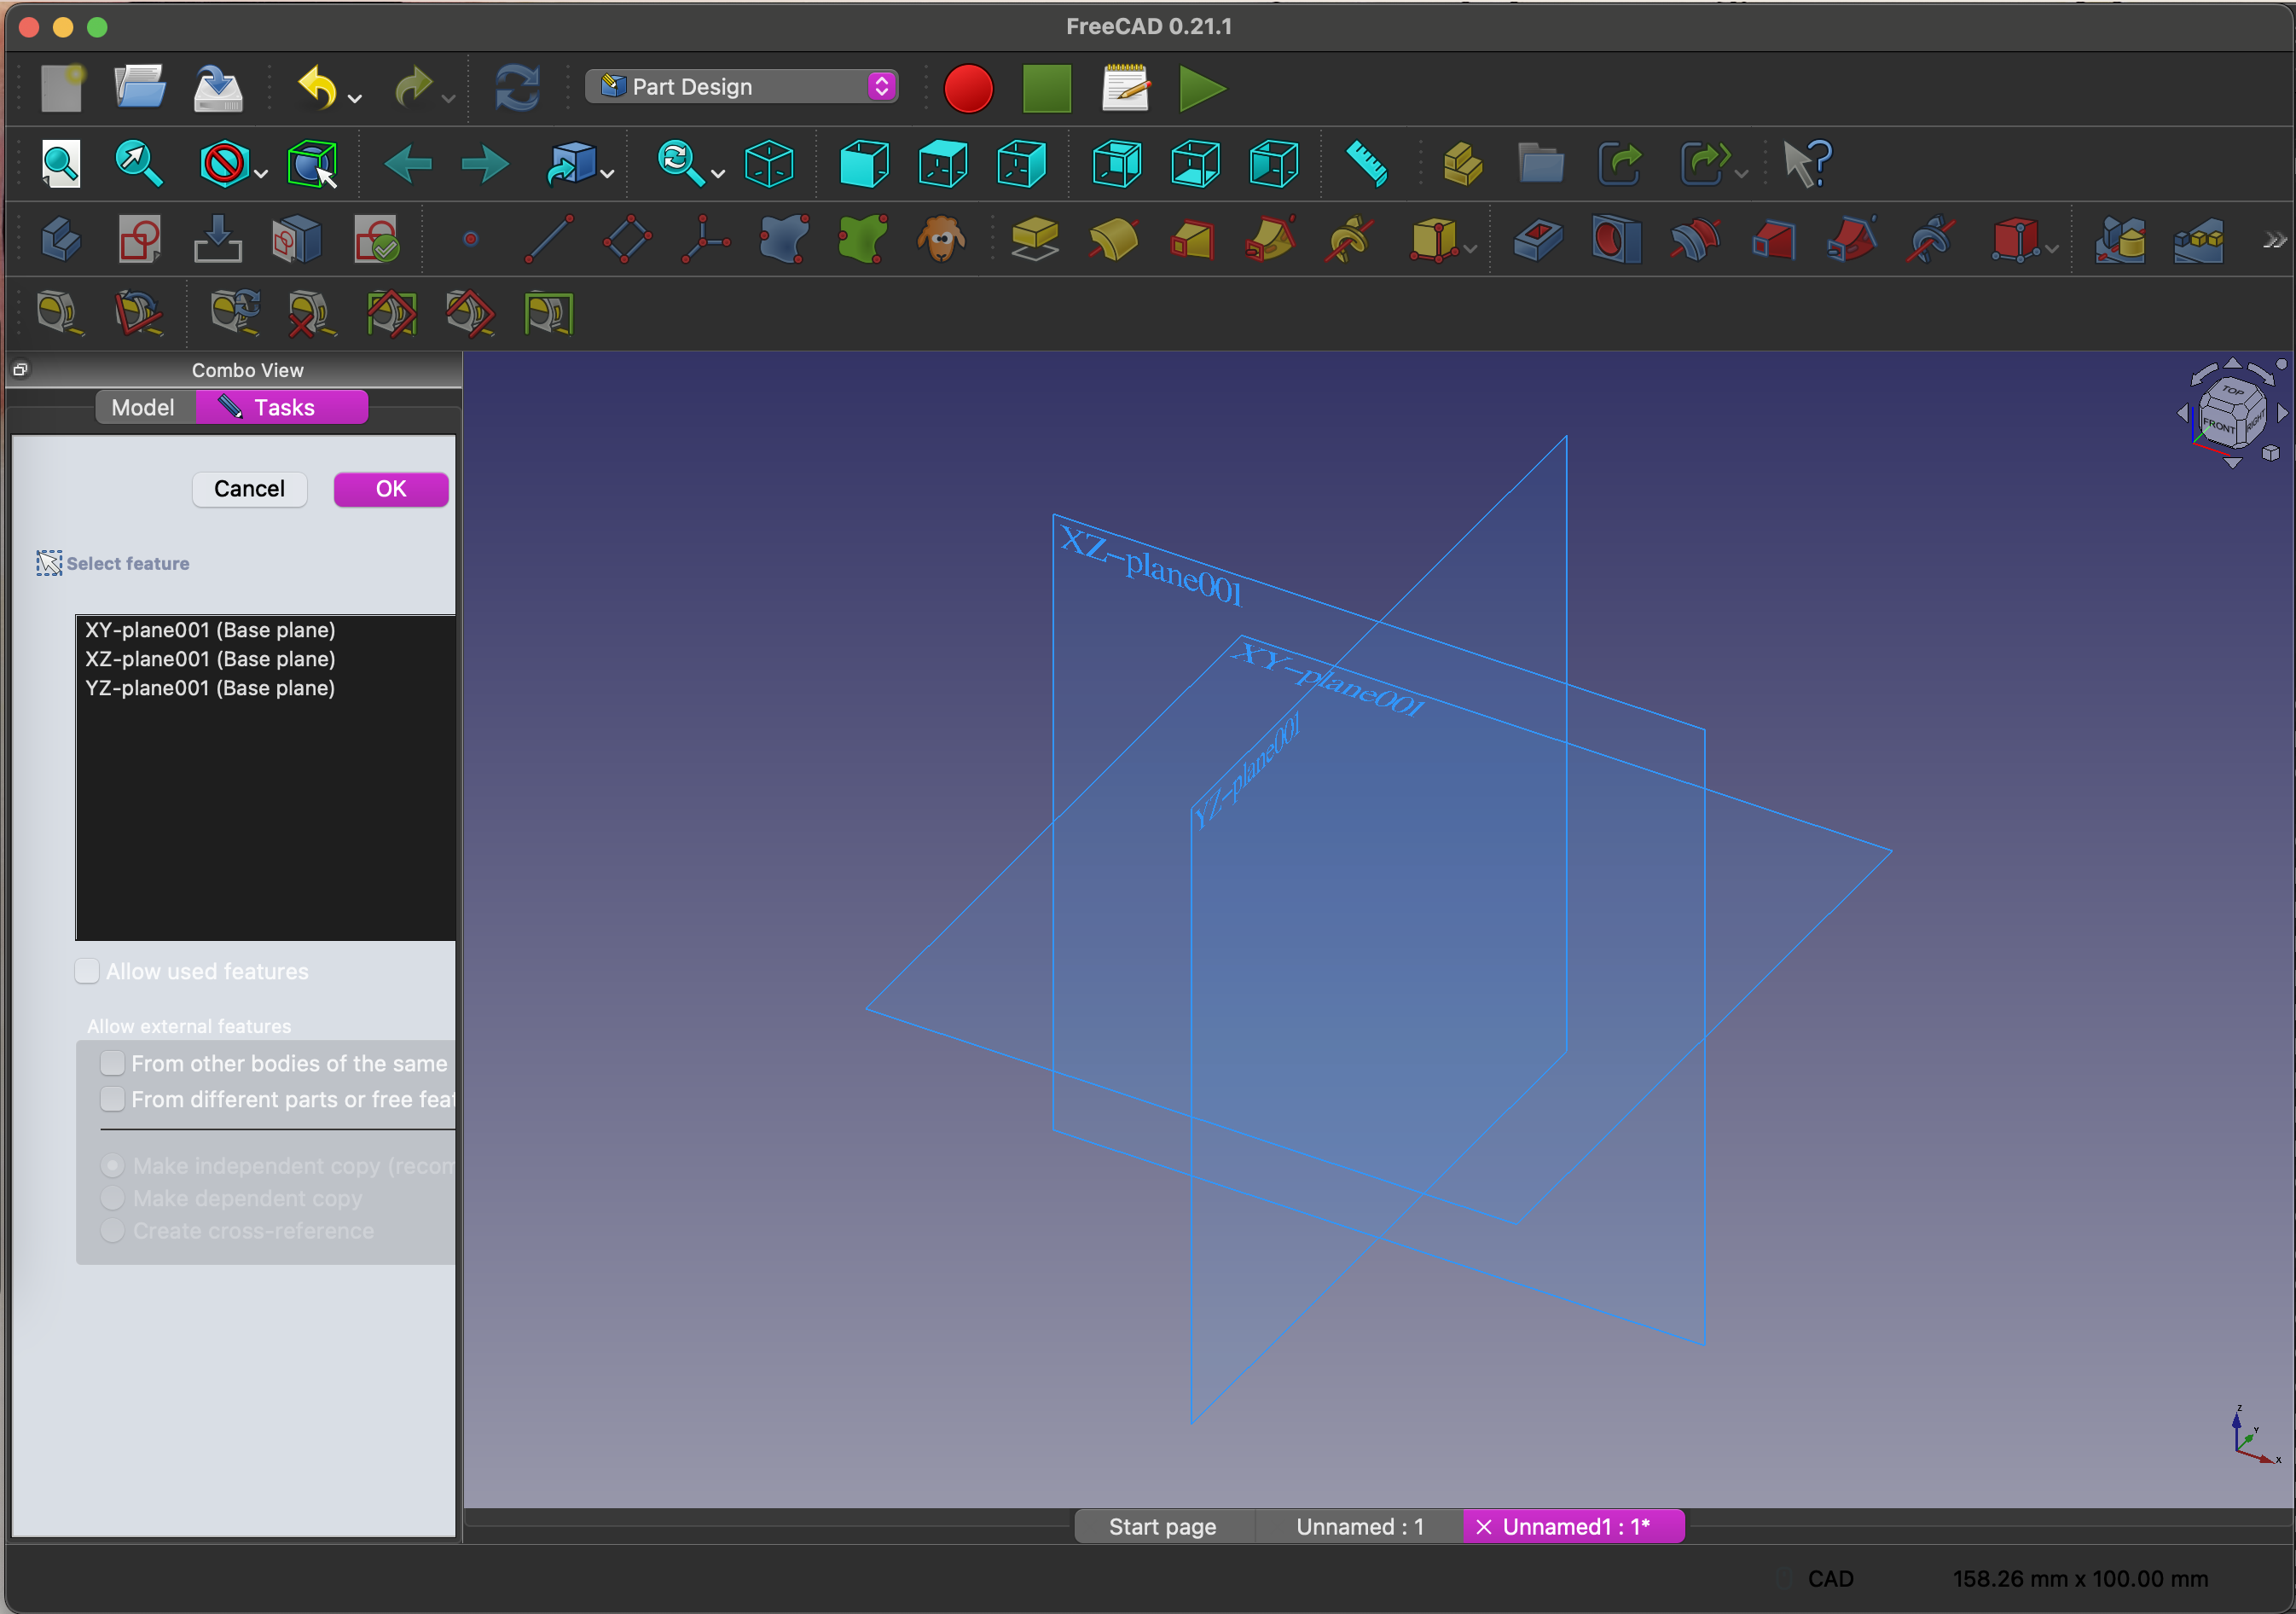Toggle the Allow used features checkbox
Screen dimensions: 2296x1614
point(87,971)
